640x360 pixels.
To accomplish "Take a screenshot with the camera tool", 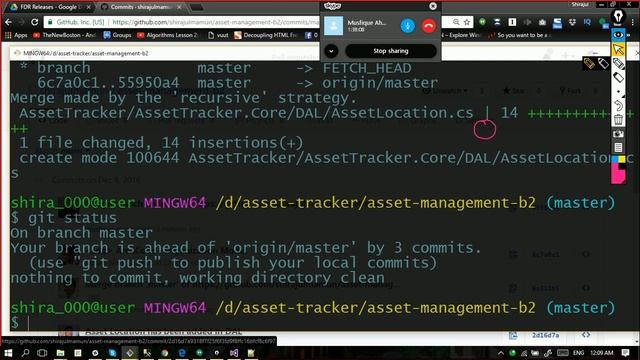I will click(x=618, y=133).
